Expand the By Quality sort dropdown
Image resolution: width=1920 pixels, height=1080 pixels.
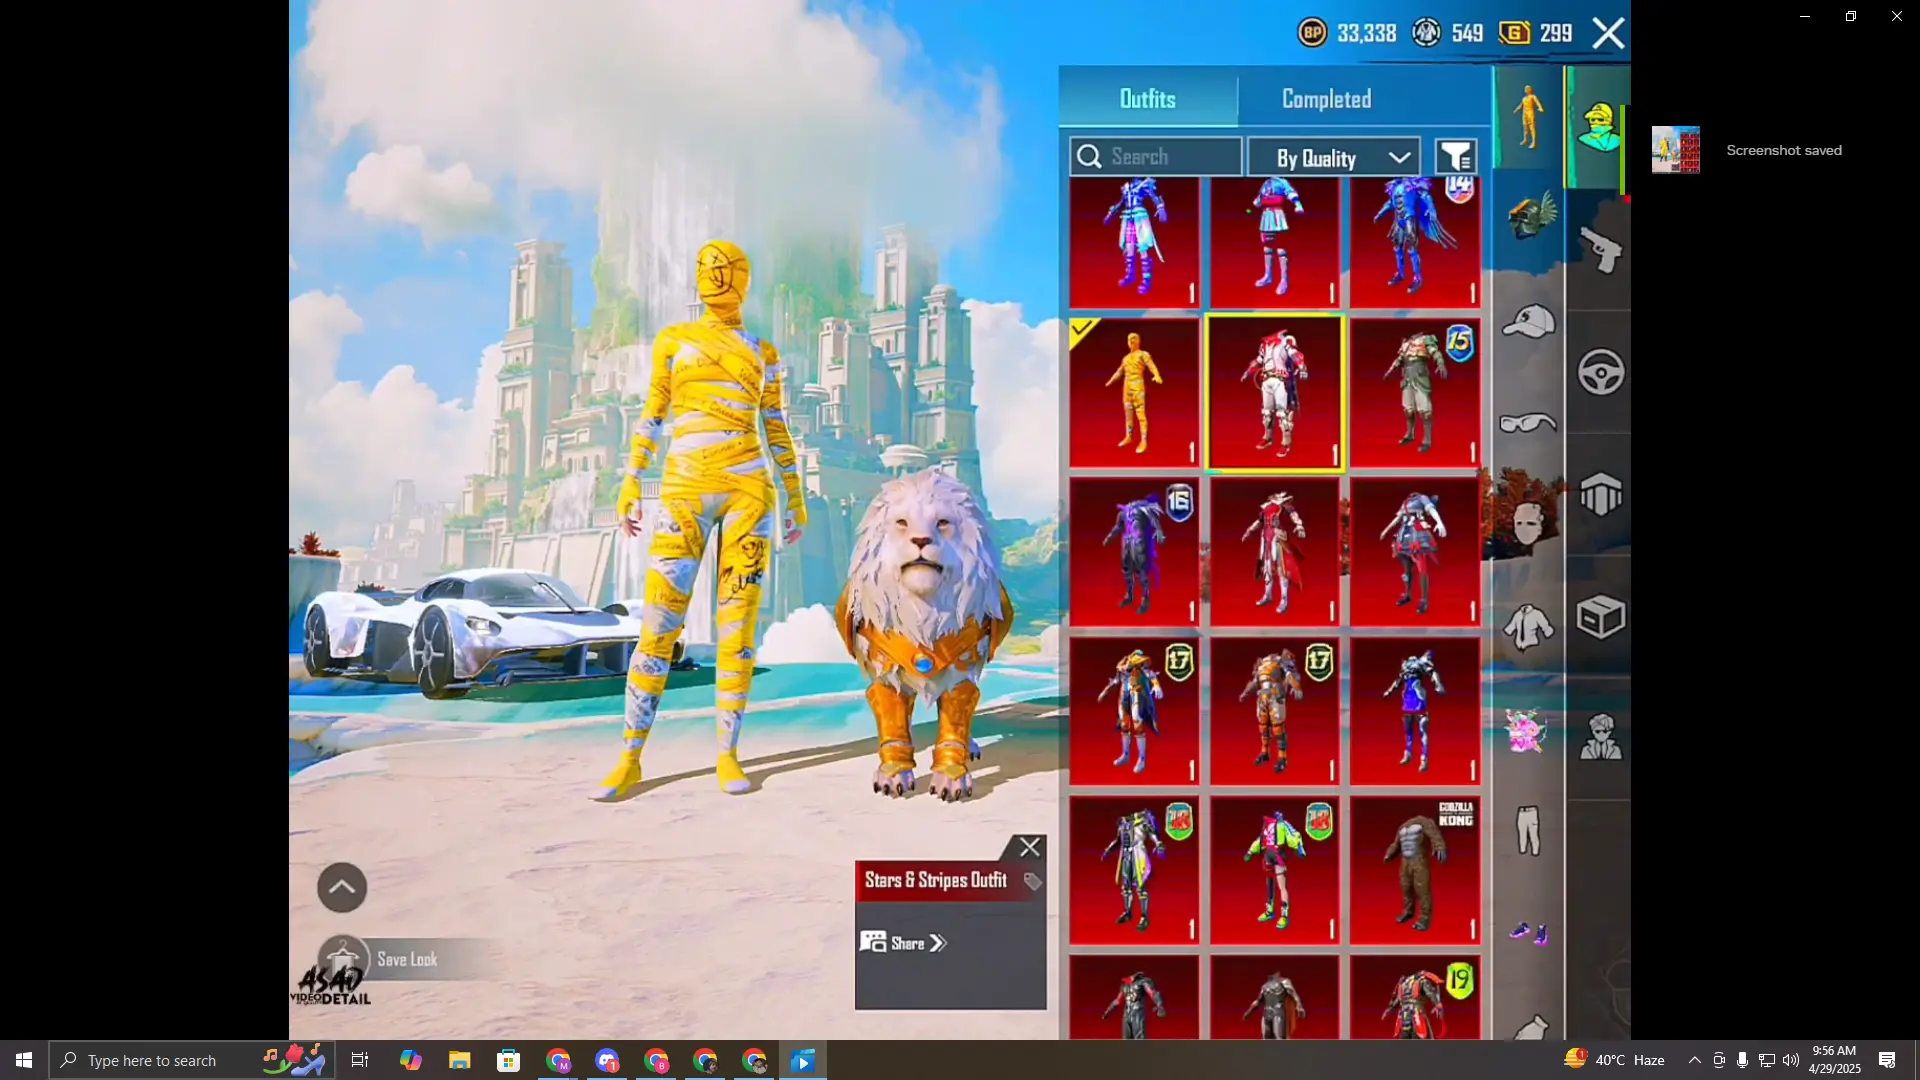(x=1334, y=158)
